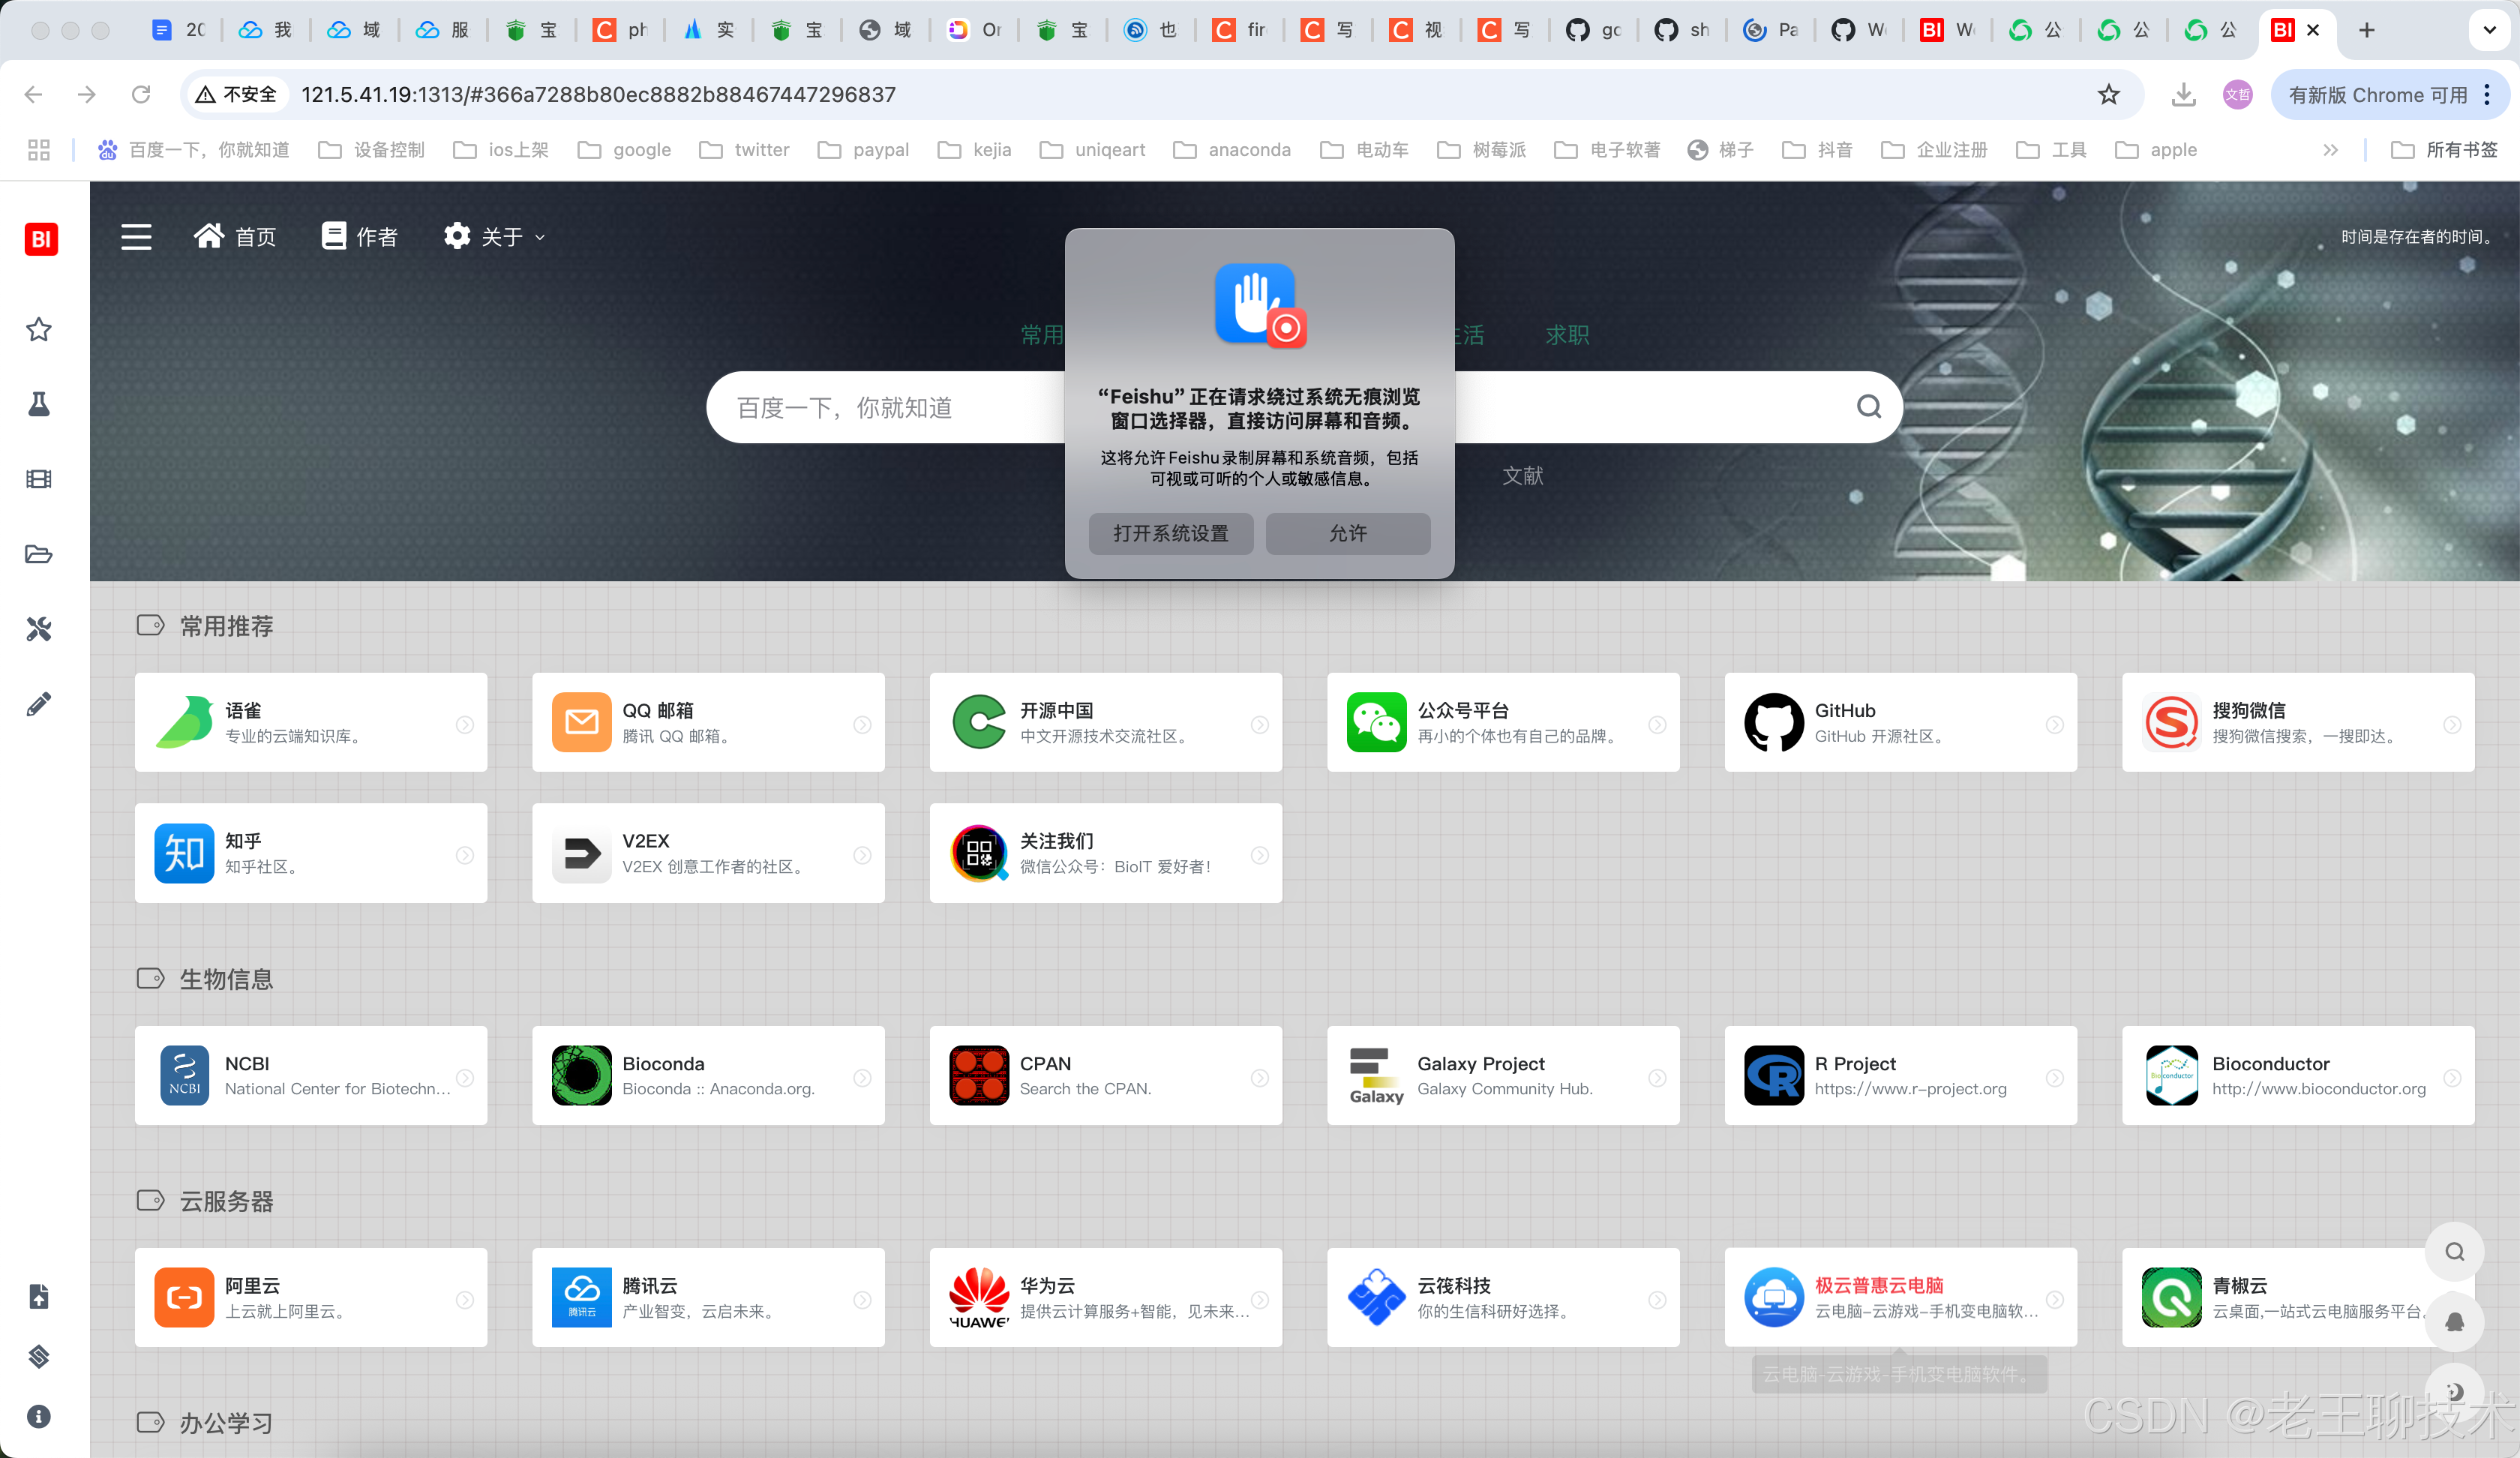The width and height of the screenshot is (2520, 1458).
Task: Open a new browser tab
Action: pos(2366,30)
